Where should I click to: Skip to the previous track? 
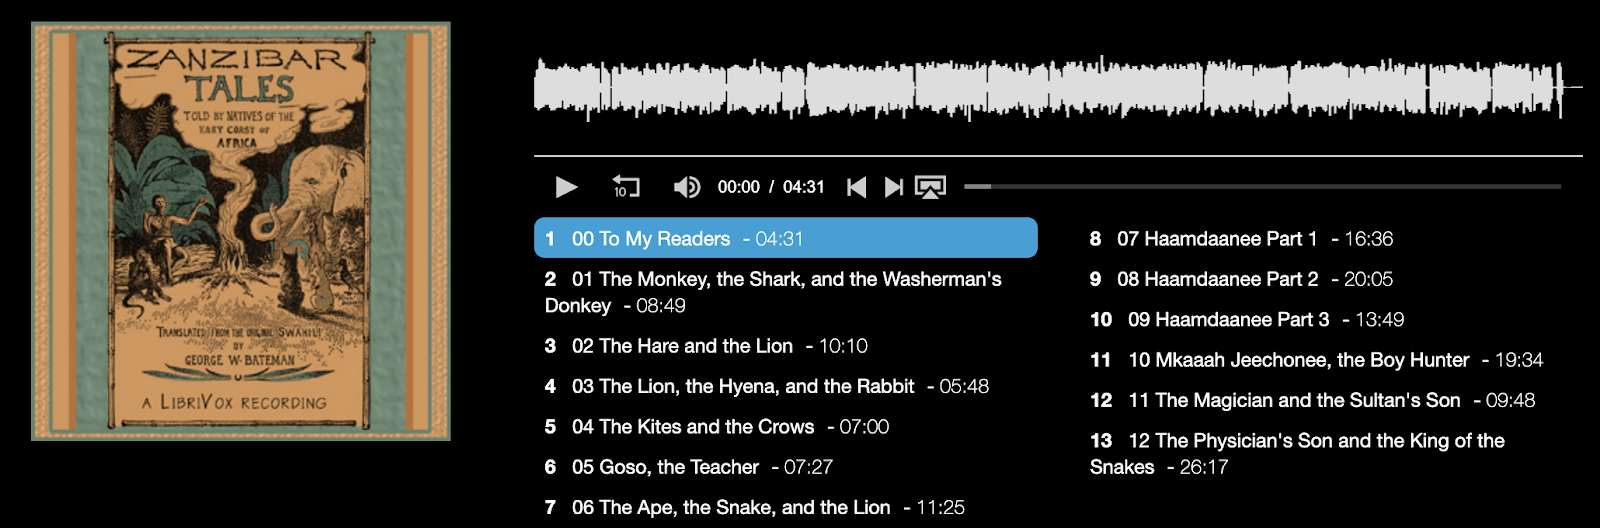[856, 187]
